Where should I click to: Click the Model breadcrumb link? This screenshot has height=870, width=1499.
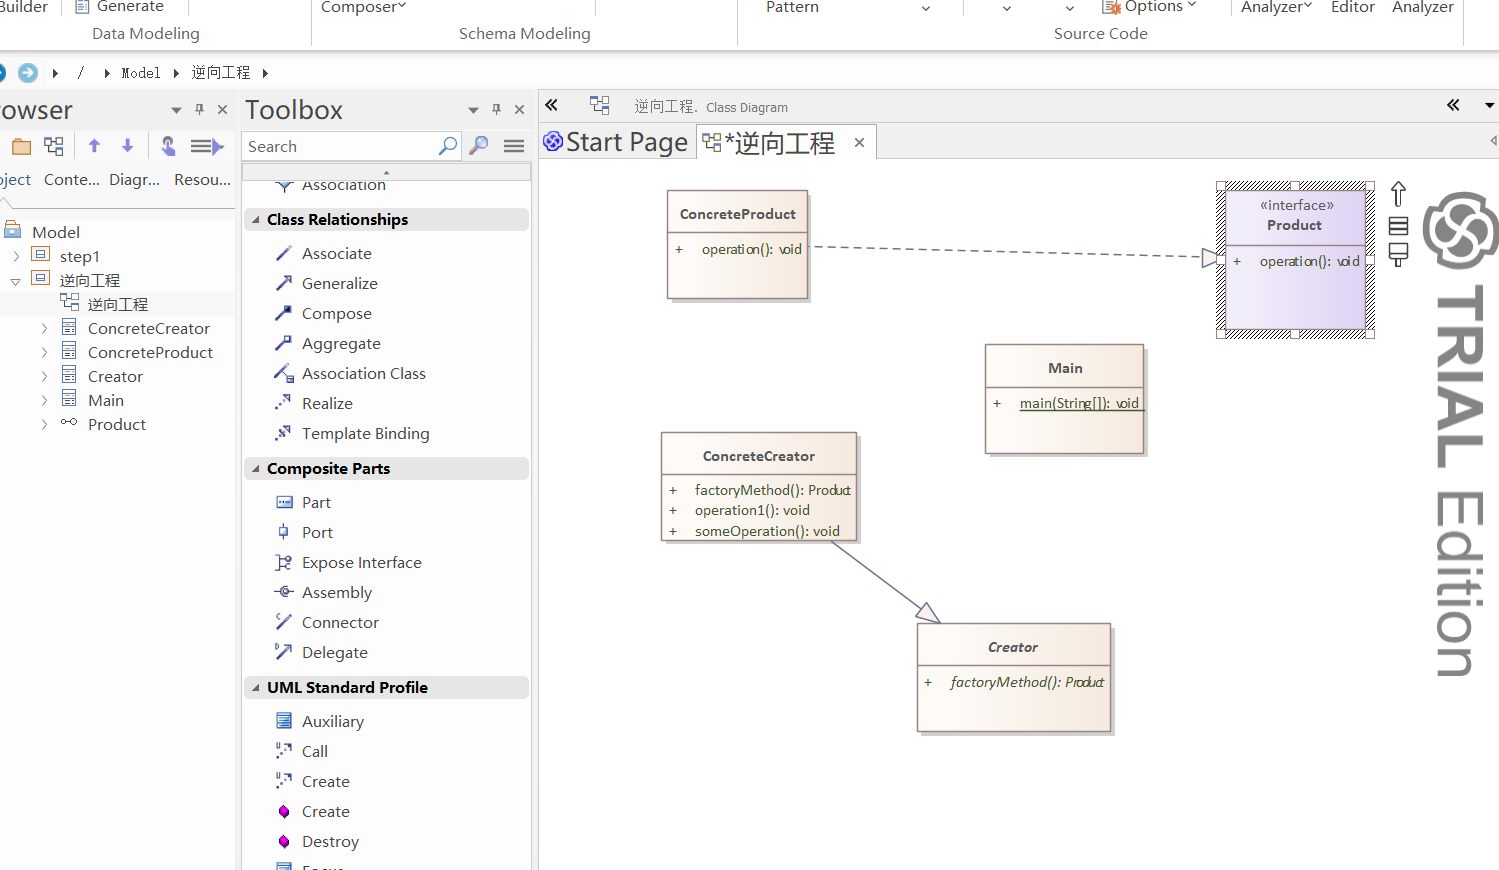point(140,73)
